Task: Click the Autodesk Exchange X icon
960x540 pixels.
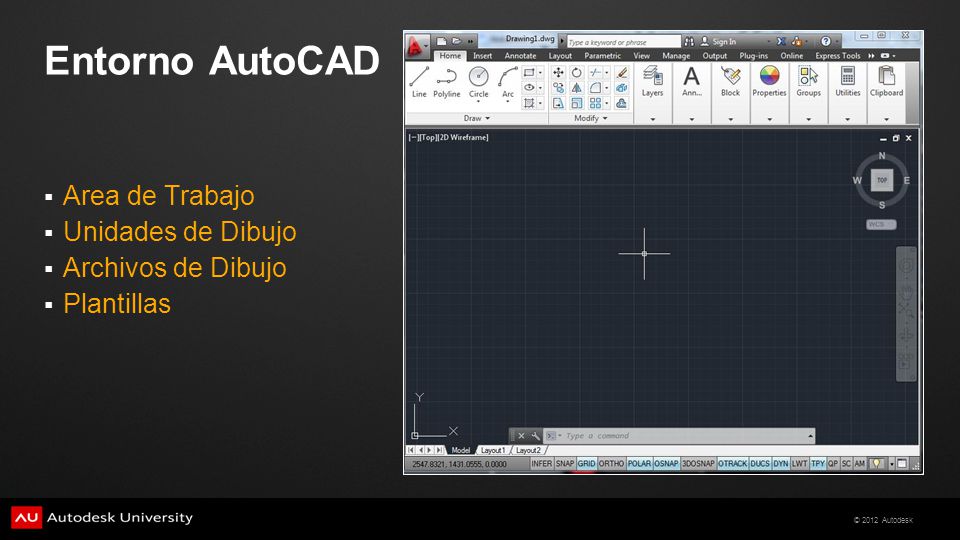Action: point(781,42)
